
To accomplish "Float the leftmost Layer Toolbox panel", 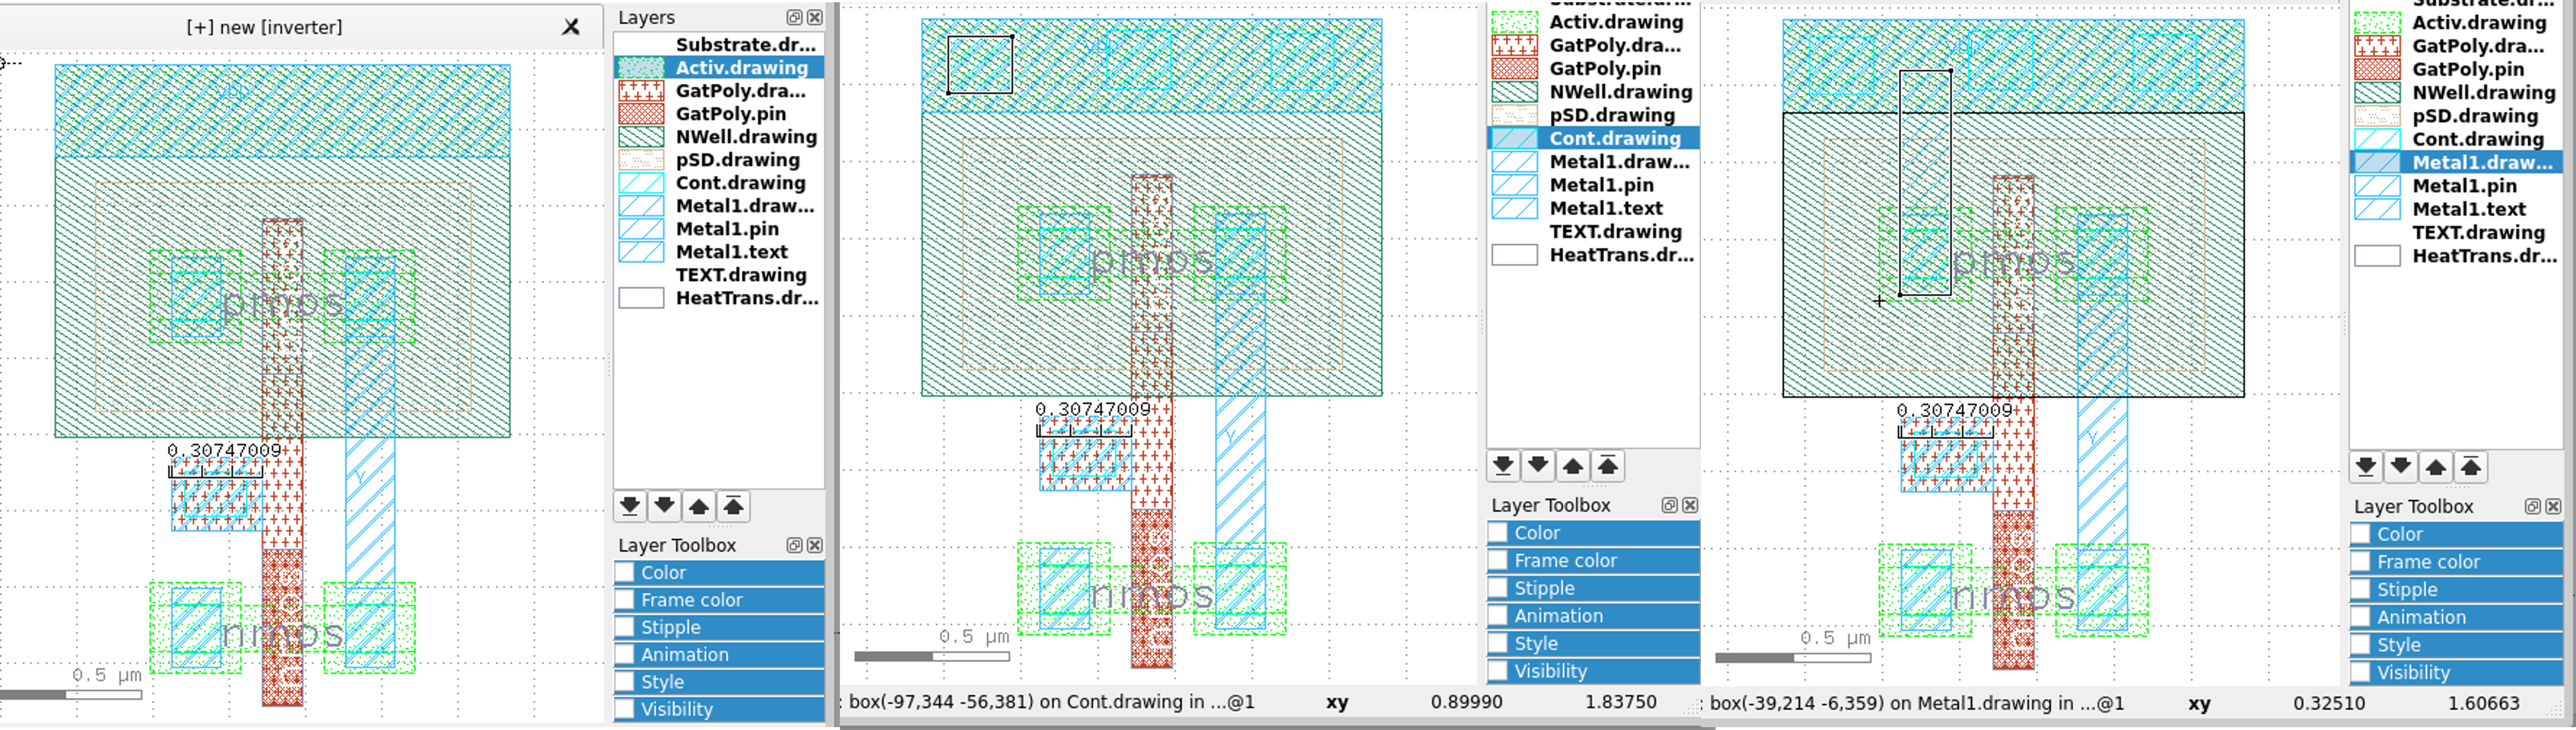I will click(794, 545).
